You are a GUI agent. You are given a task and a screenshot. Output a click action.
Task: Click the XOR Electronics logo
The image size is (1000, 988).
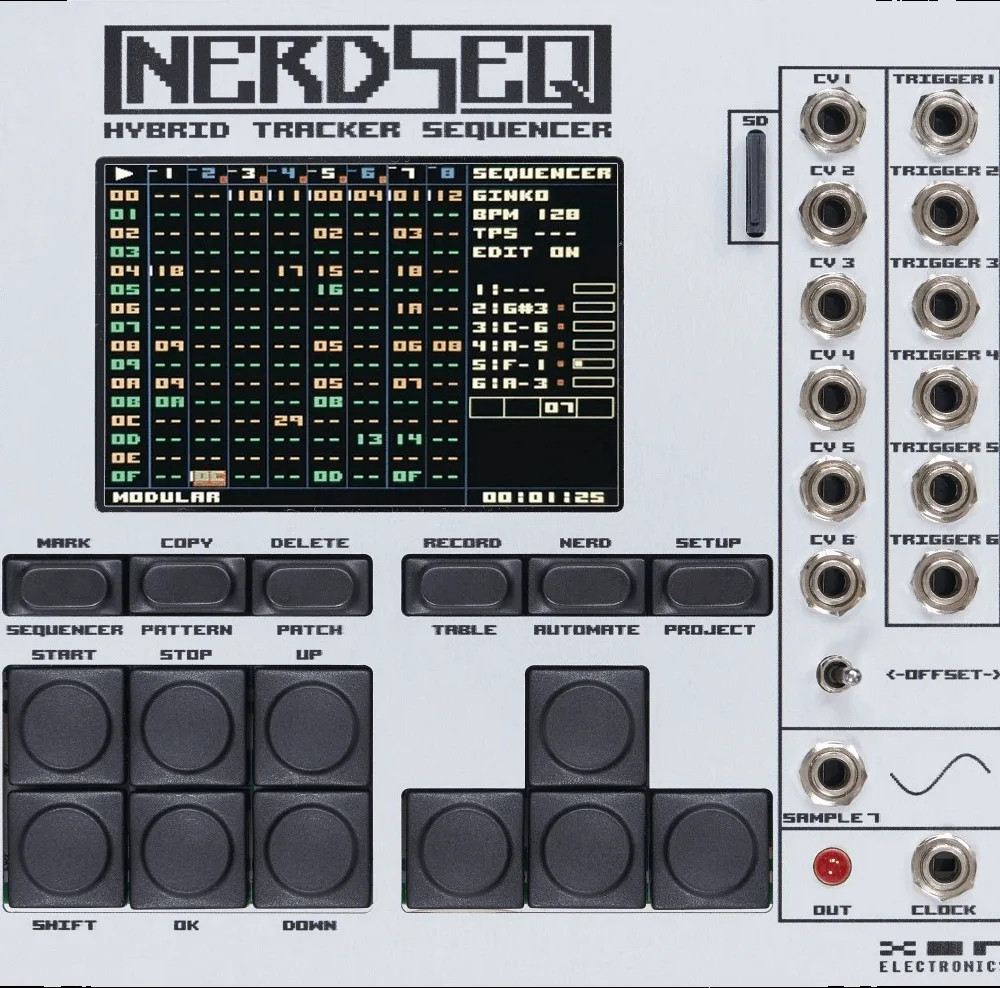pos(939,957)
